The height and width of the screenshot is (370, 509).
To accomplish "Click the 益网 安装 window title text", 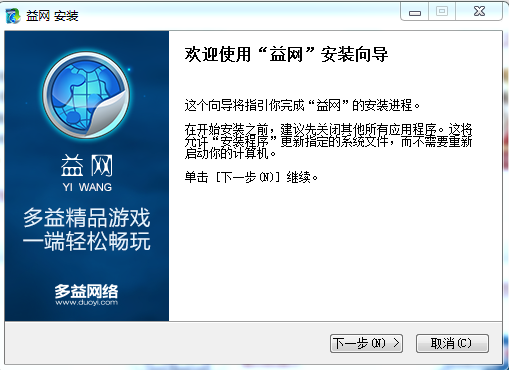I will coord(52,16).
